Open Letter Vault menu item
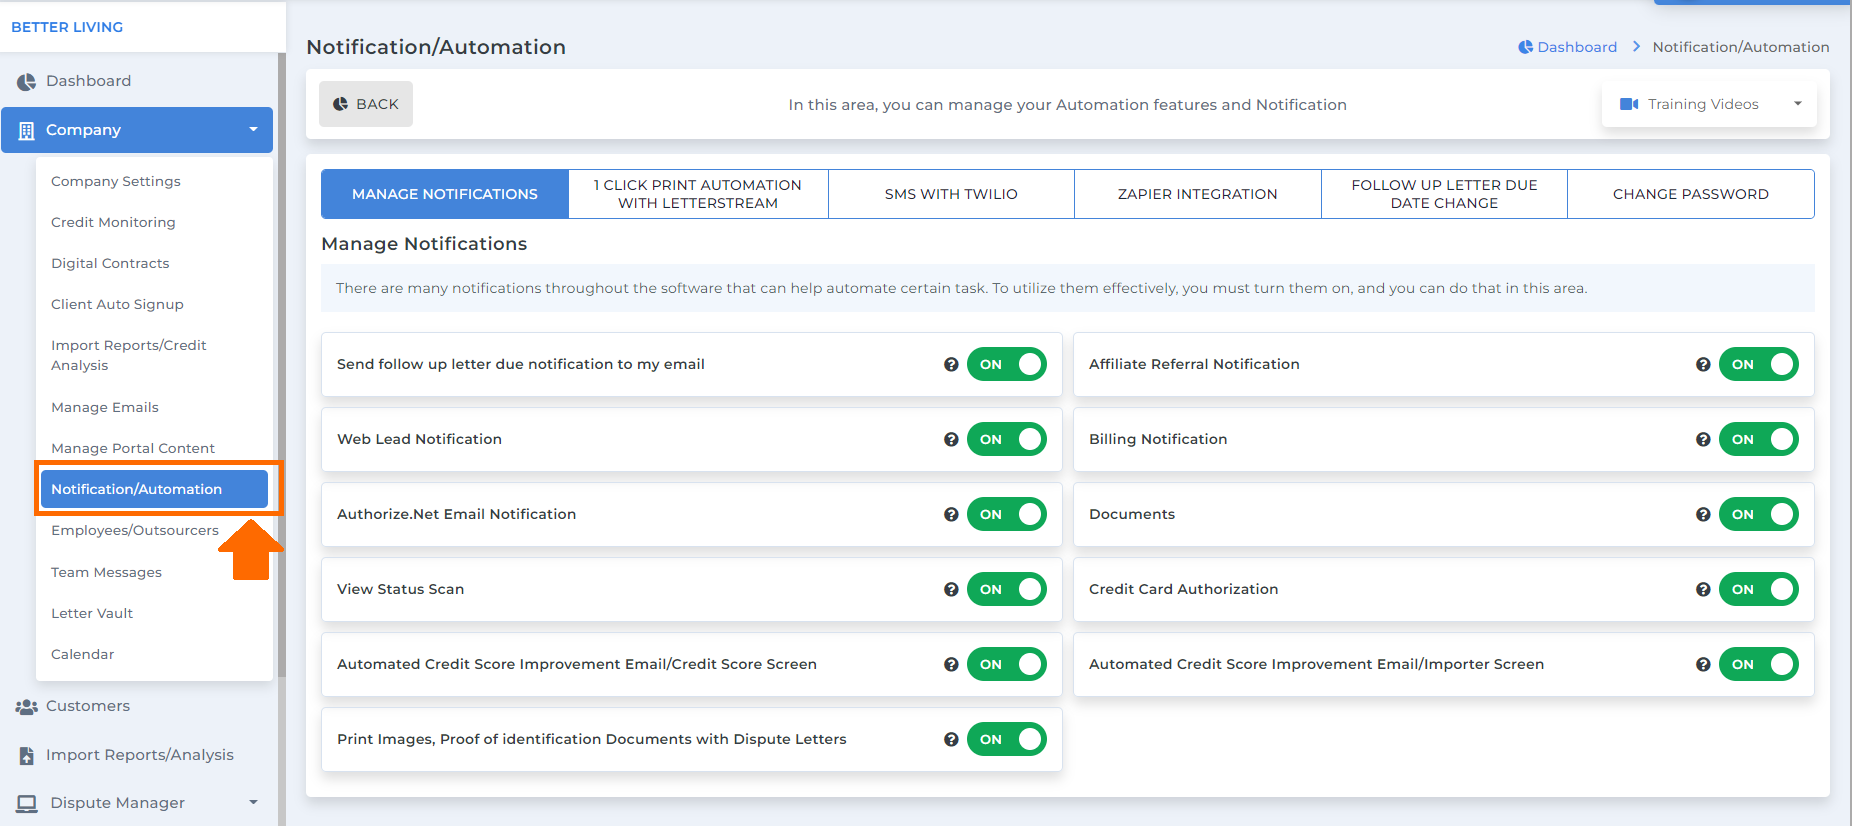The image size is (1862, 826). [92, 613]
